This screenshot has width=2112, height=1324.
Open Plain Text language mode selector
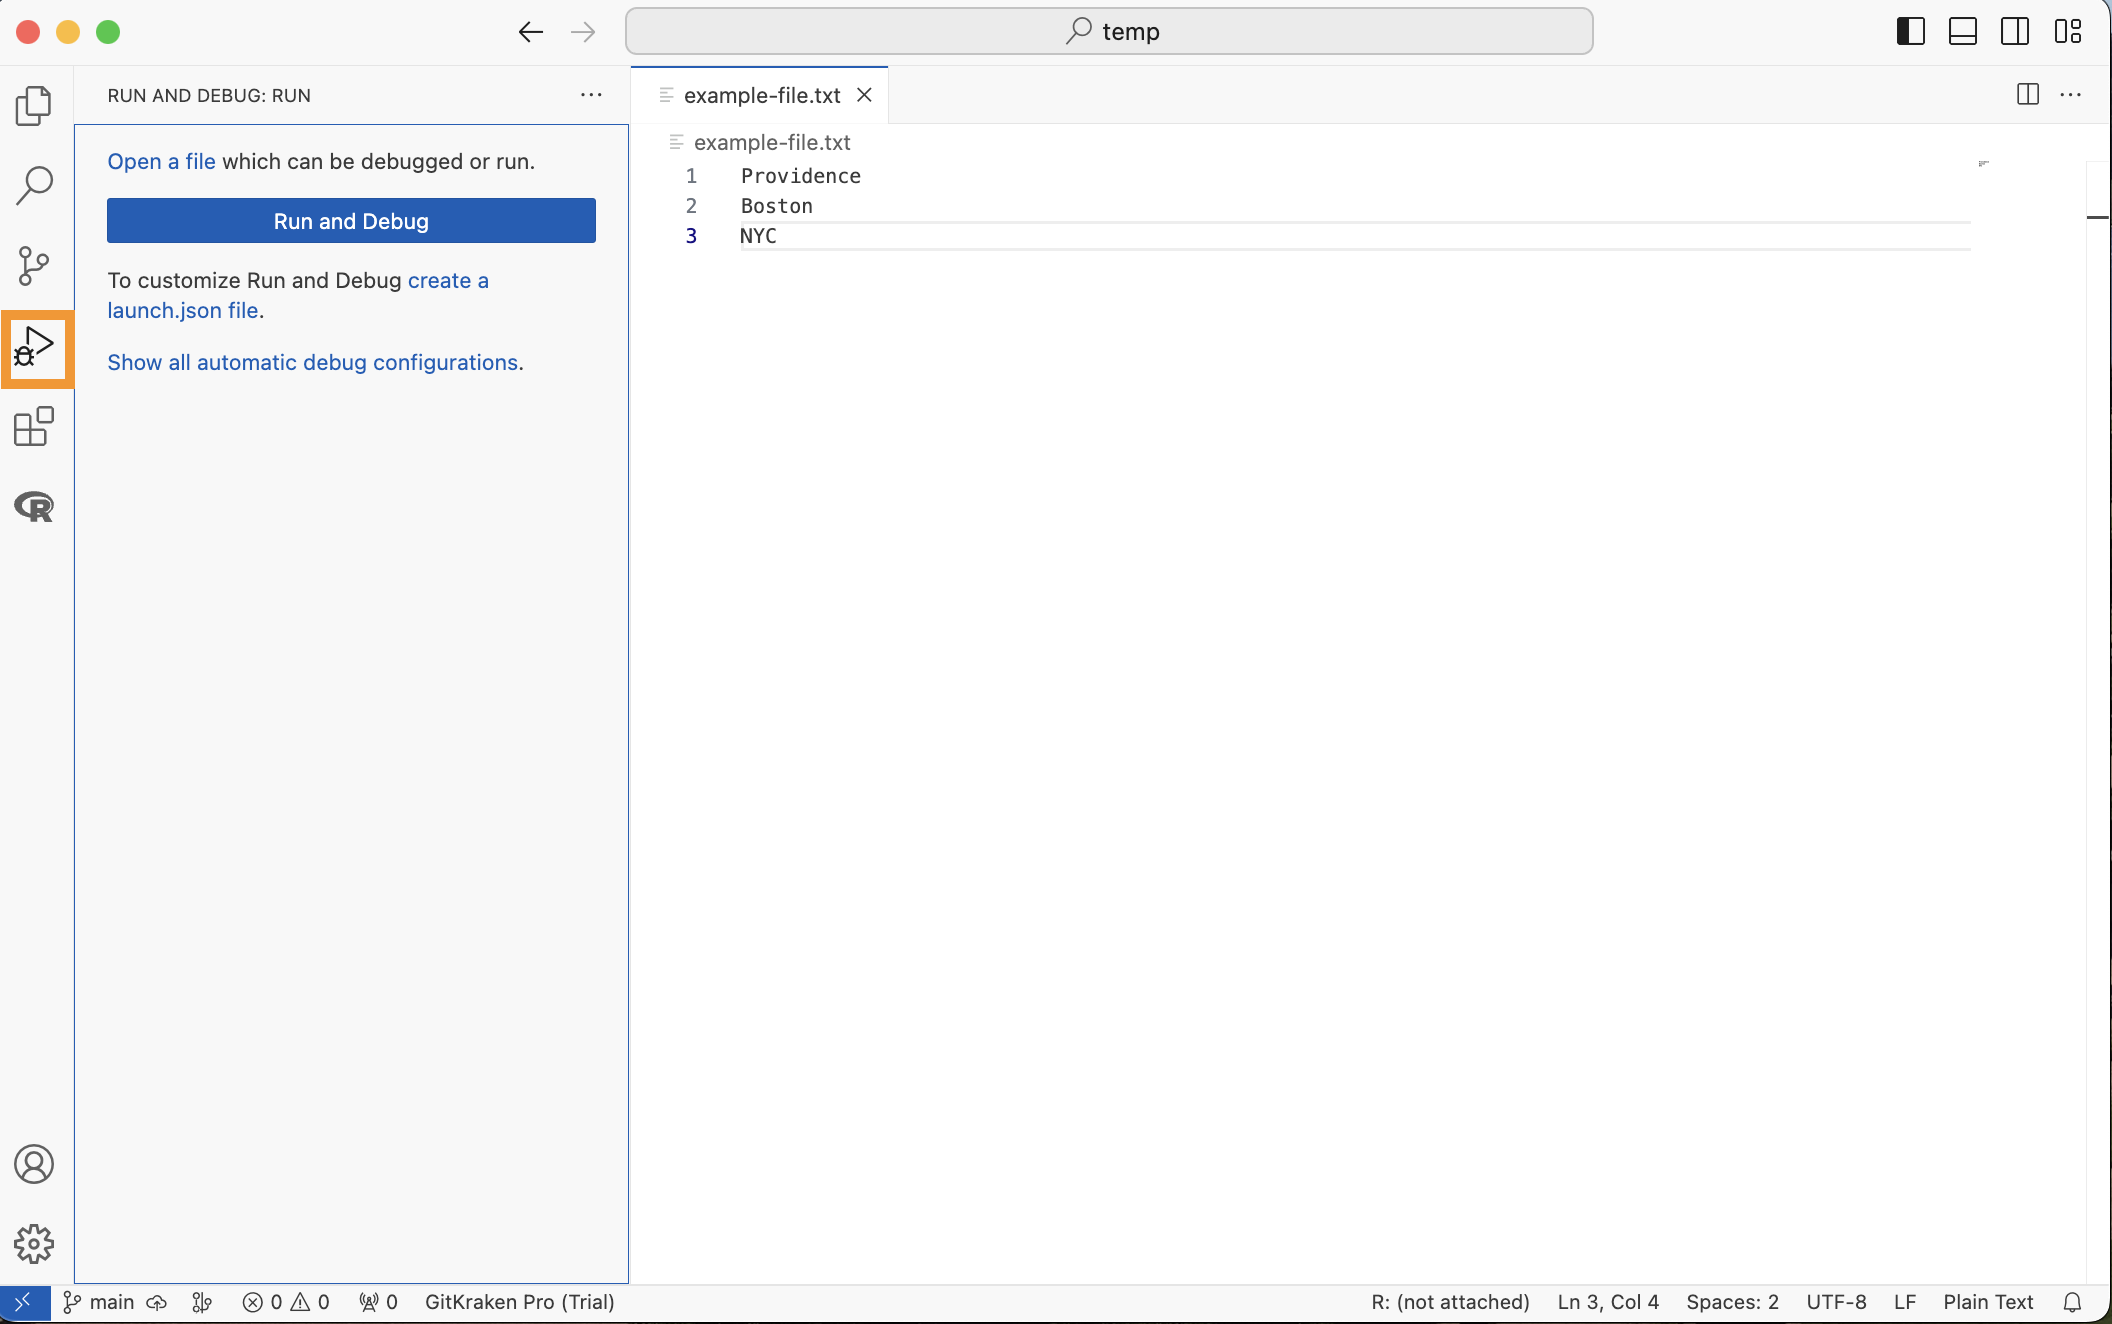coord(1987,1302)
